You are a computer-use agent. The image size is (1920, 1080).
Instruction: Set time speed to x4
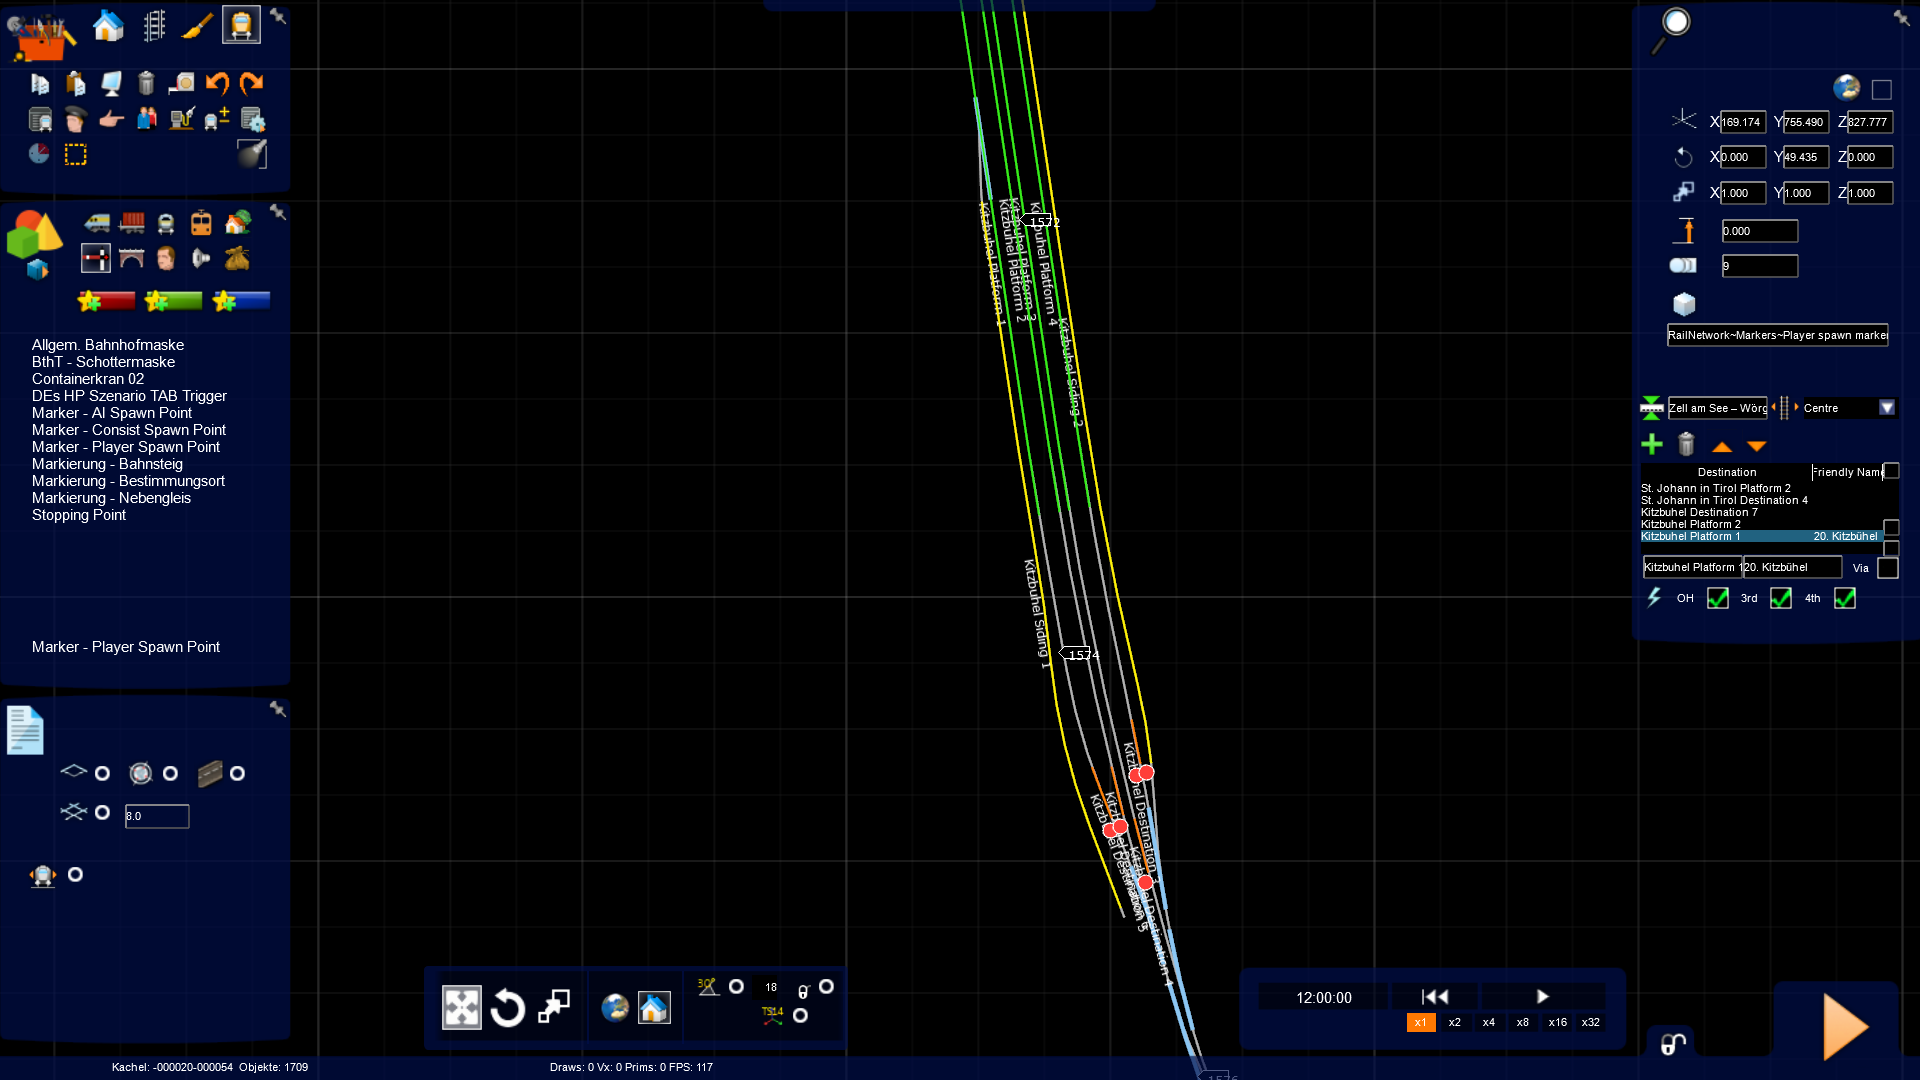click(x=1489, y=1022)
